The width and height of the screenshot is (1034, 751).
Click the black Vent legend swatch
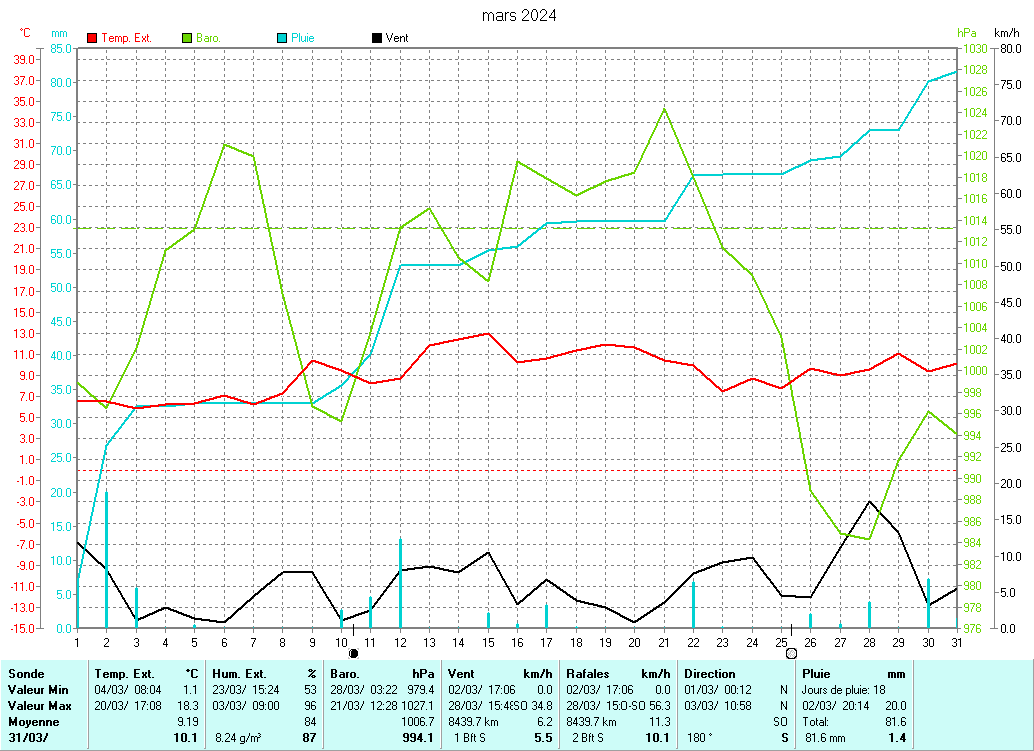coord(376,38)
